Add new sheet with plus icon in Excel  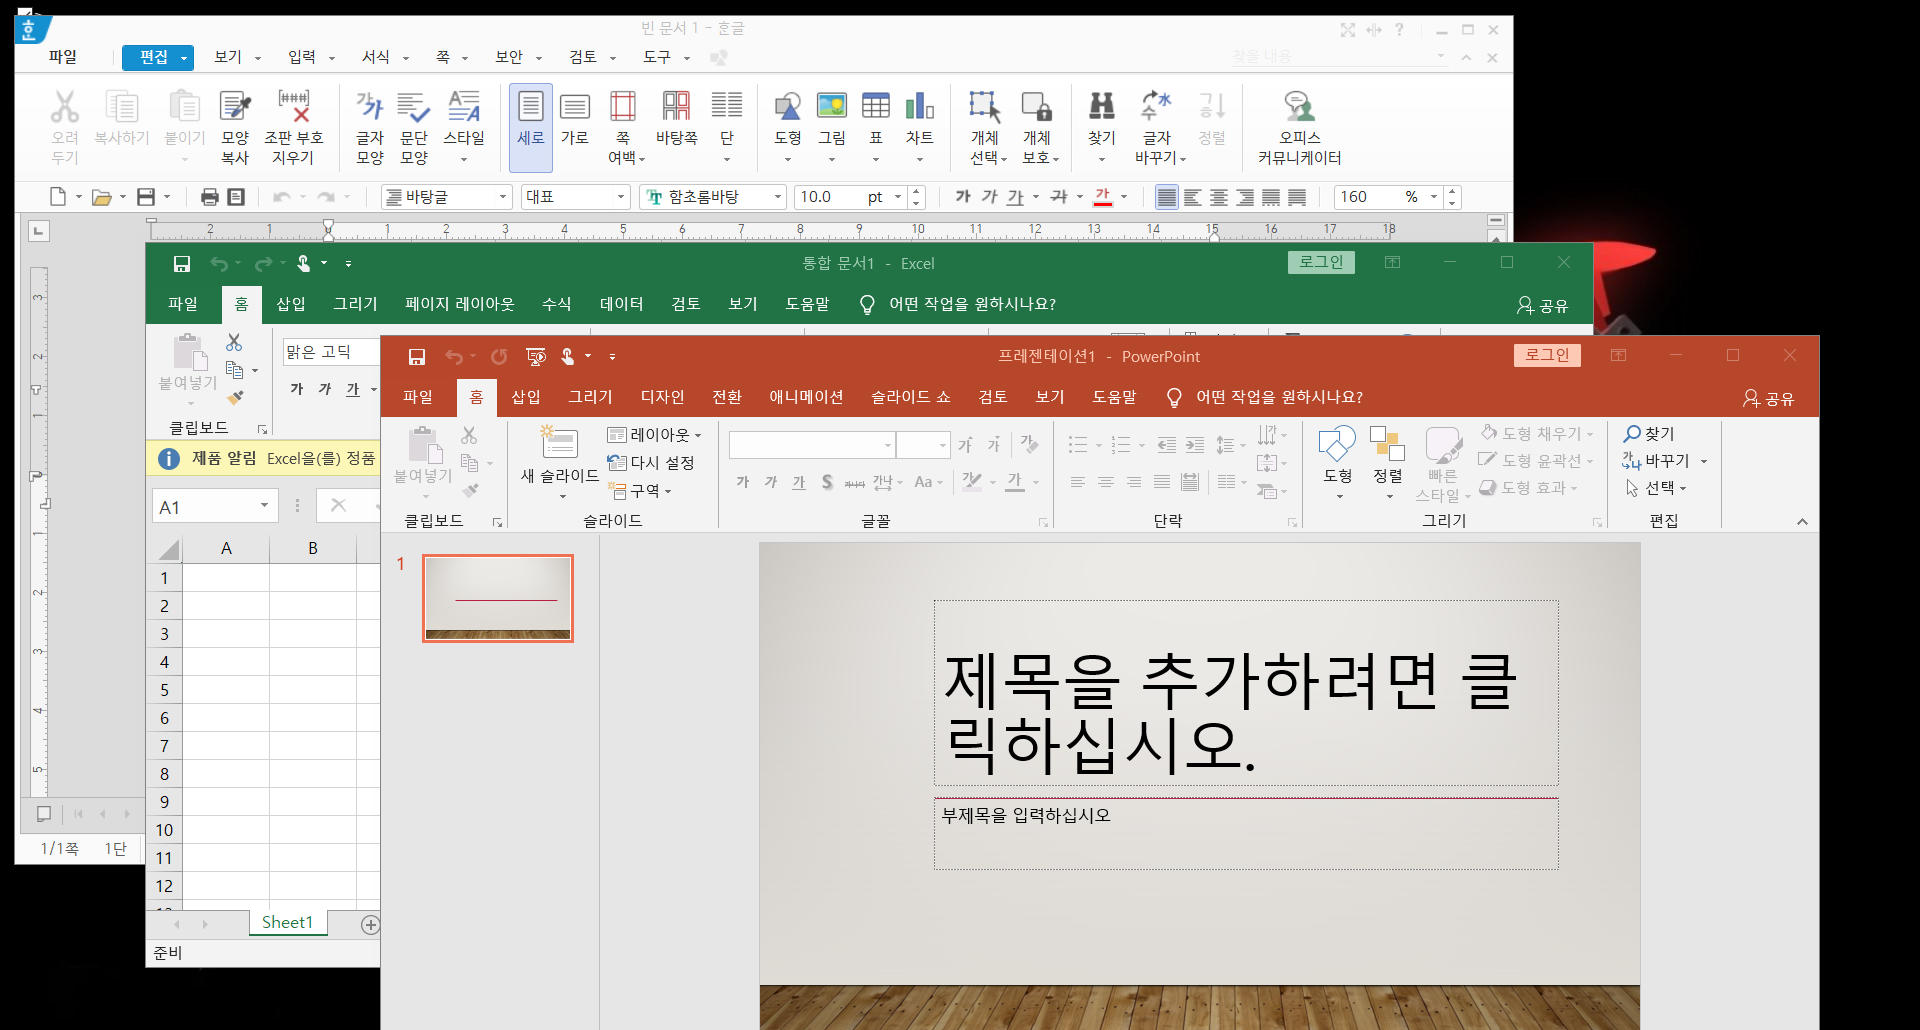(370, 925)
